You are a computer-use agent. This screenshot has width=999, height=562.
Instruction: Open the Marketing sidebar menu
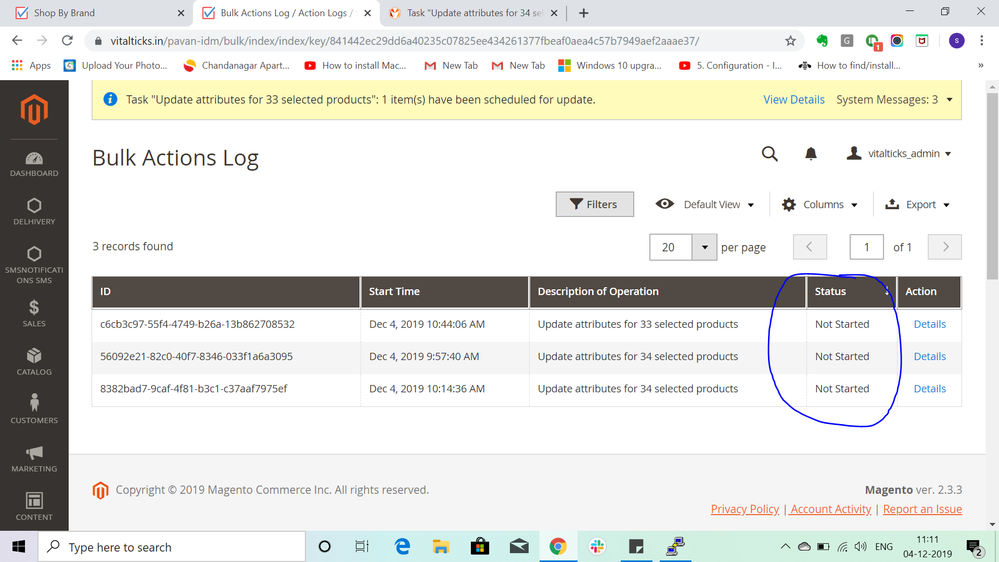click(34, 458)
